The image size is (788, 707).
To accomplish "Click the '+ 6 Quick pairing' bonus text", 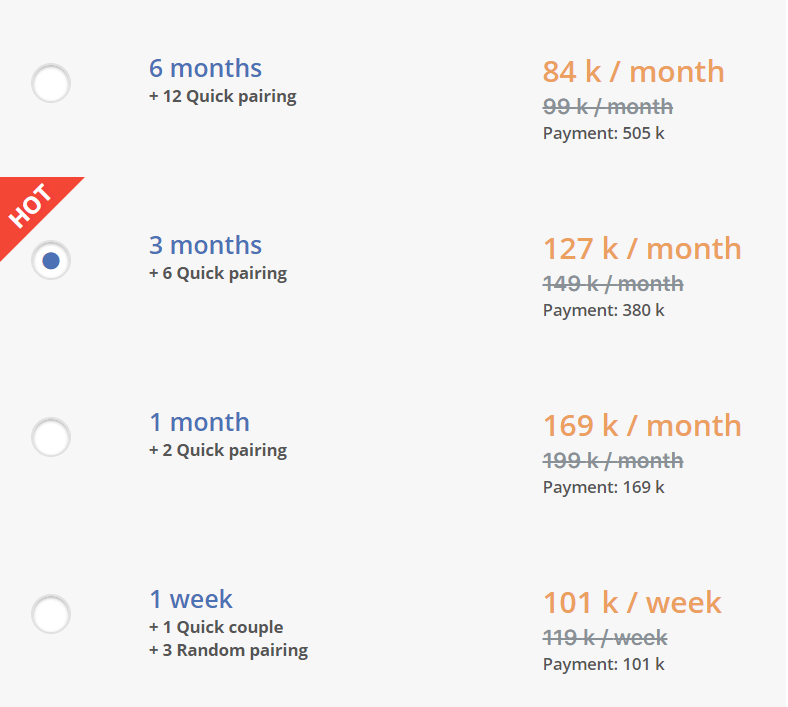I will pyautogui.click(x=218, y=273).
